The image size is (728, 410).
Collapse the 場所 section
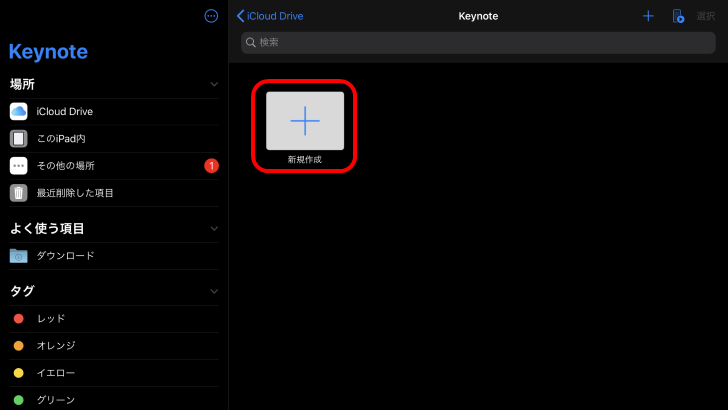coord(214,85)
